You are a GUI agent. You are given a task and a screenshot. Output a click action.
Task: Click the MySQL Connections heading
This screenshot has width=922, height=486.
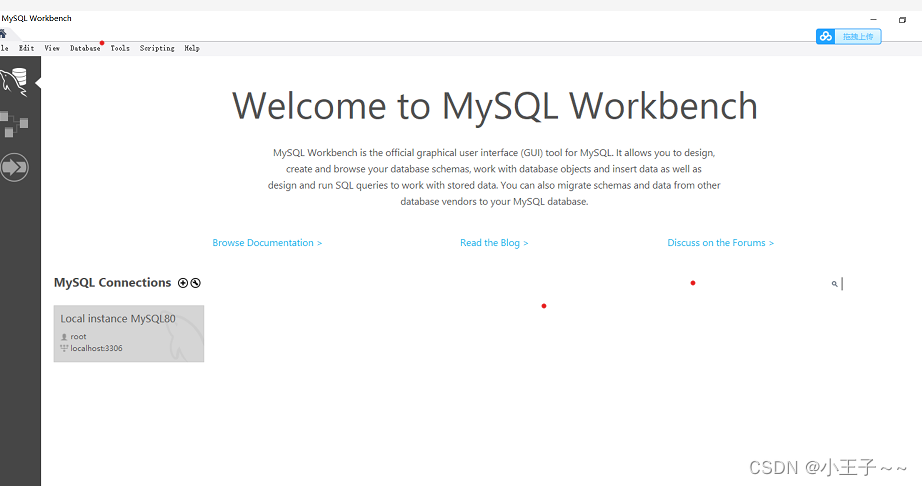(x=112, y=283)
